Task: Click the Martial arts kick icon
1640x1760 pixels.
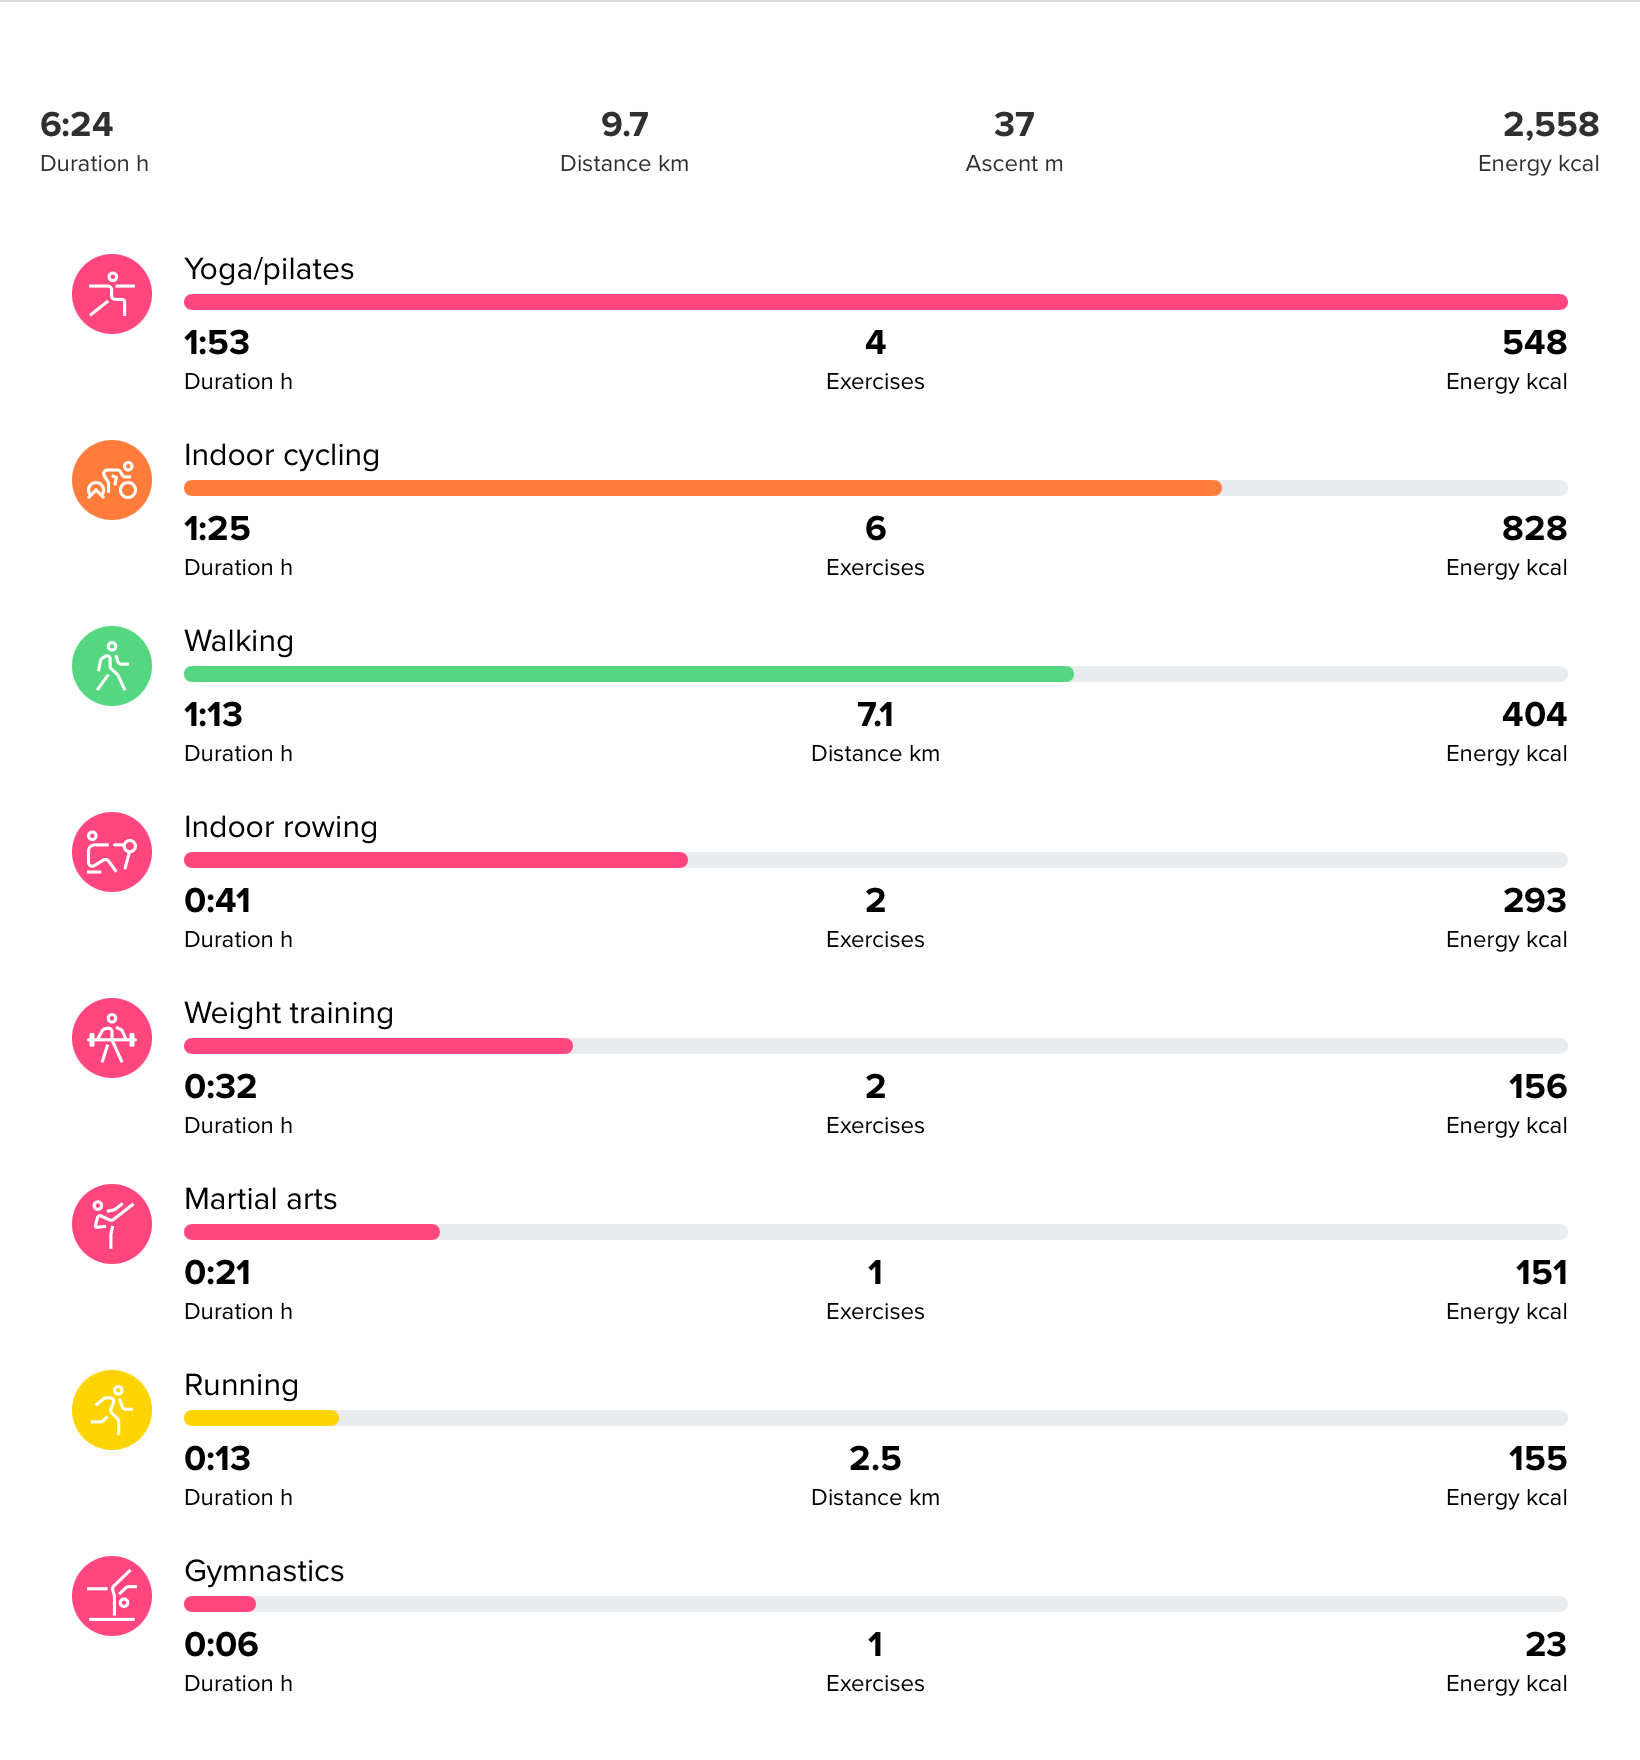Action: click(x=112, y=1224)
